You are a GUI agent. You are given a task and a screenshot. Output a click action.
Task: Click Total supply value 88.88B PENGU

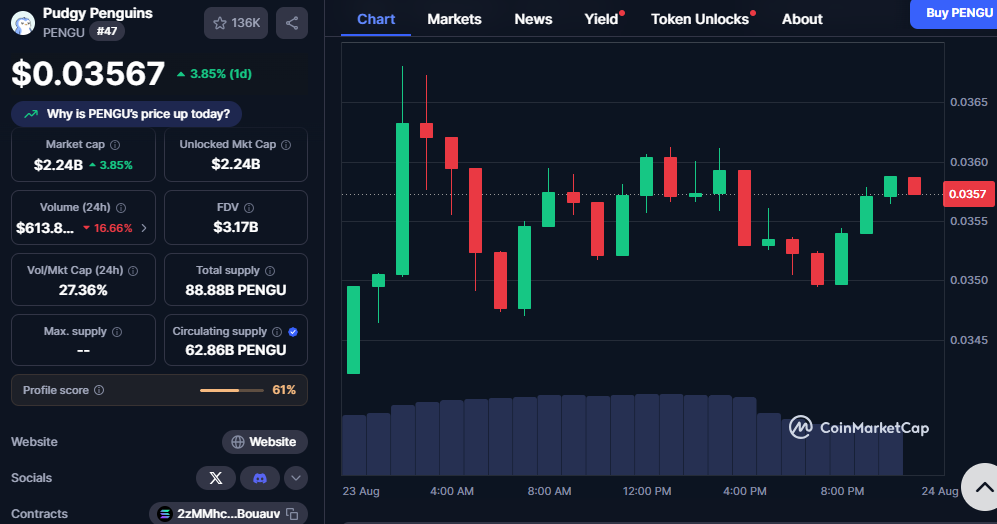[236, 290]
